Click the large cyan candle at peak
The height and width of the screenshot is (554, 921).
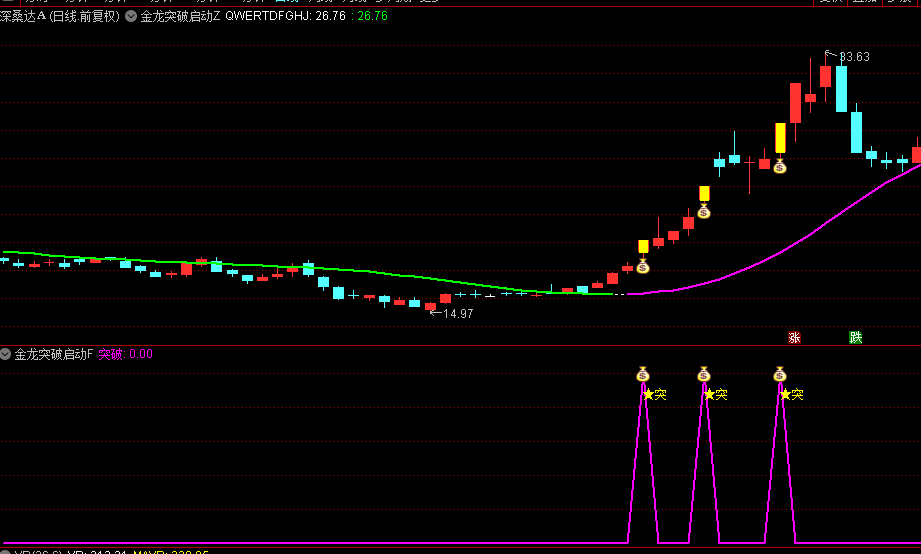(841, 89)
